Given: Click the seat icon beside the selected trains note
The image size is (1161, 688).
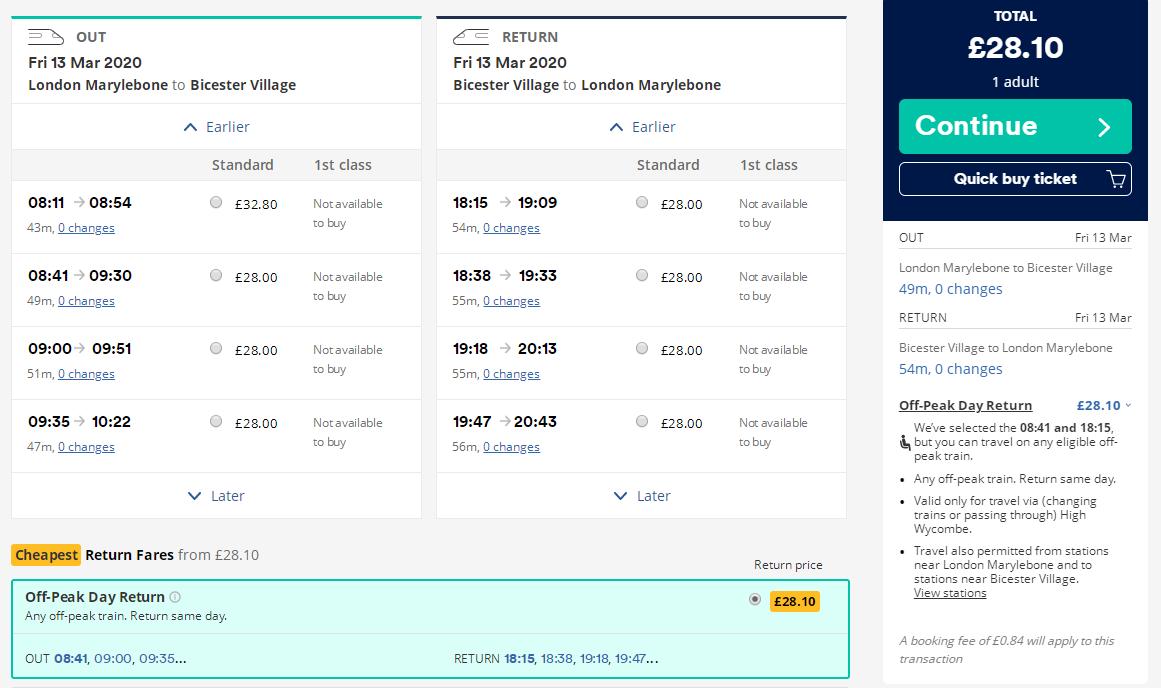Looking at the screenshot, I should (905, 442).
